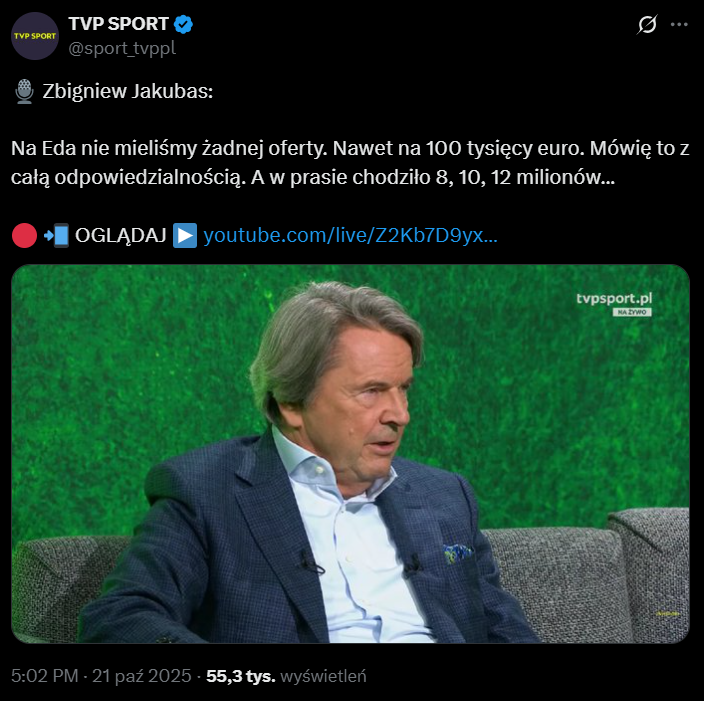The image size is (704, 701).
Task: Click the 5:02 PM timestamp
Action: 45,676
